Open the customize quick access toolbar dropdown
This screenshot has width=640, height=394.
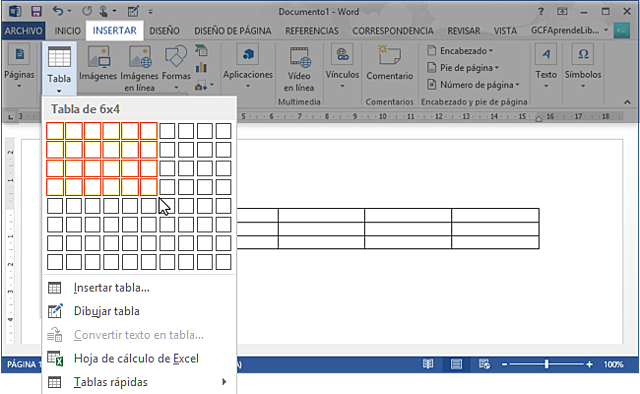click(x=151, y=11)
